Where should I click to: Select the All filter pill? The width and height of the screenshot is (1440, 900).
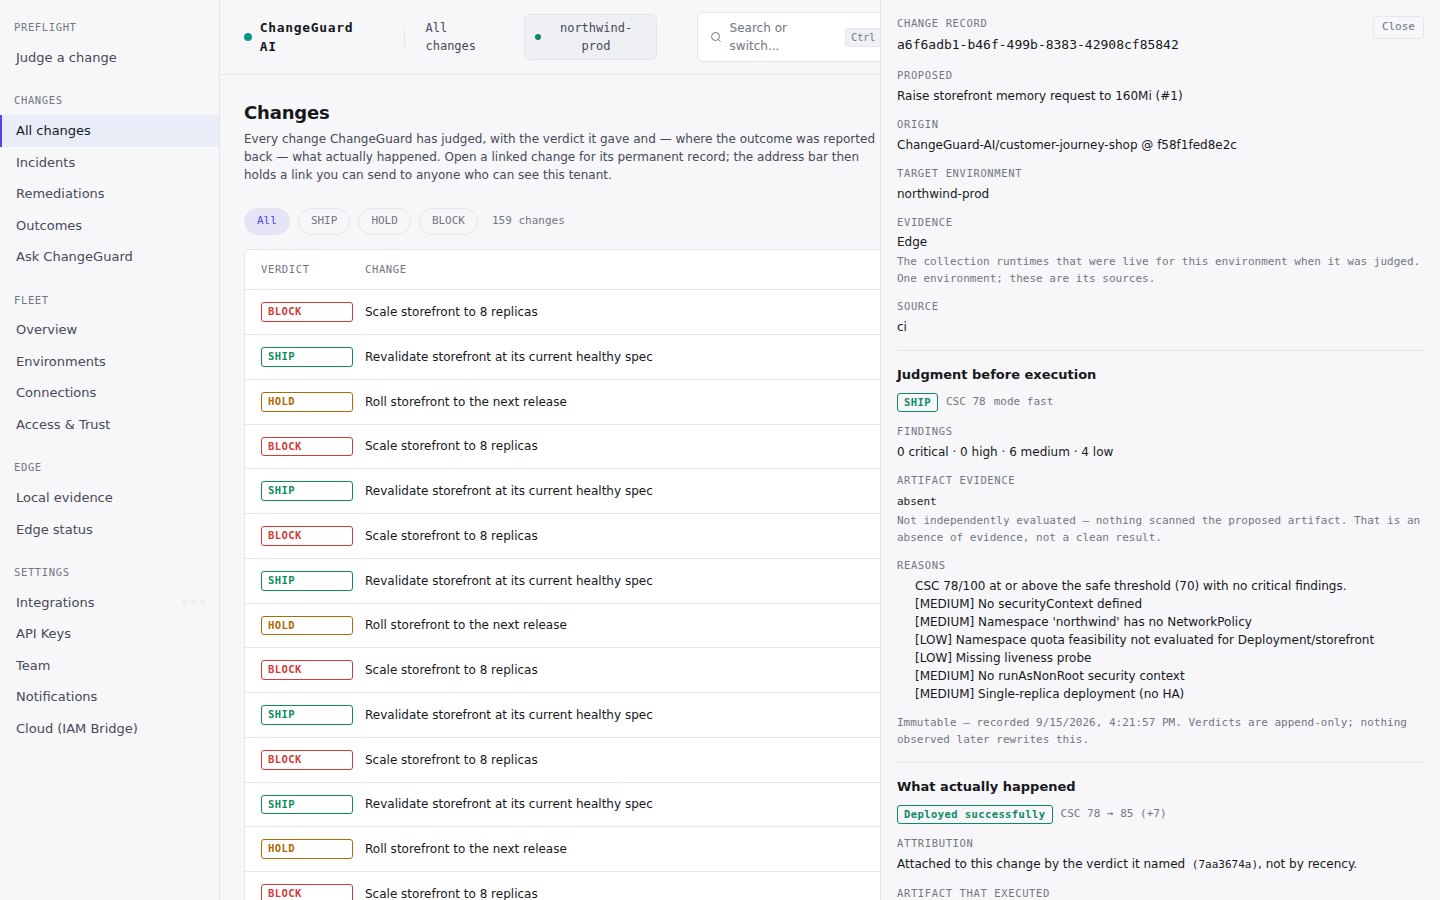[267, 221]
